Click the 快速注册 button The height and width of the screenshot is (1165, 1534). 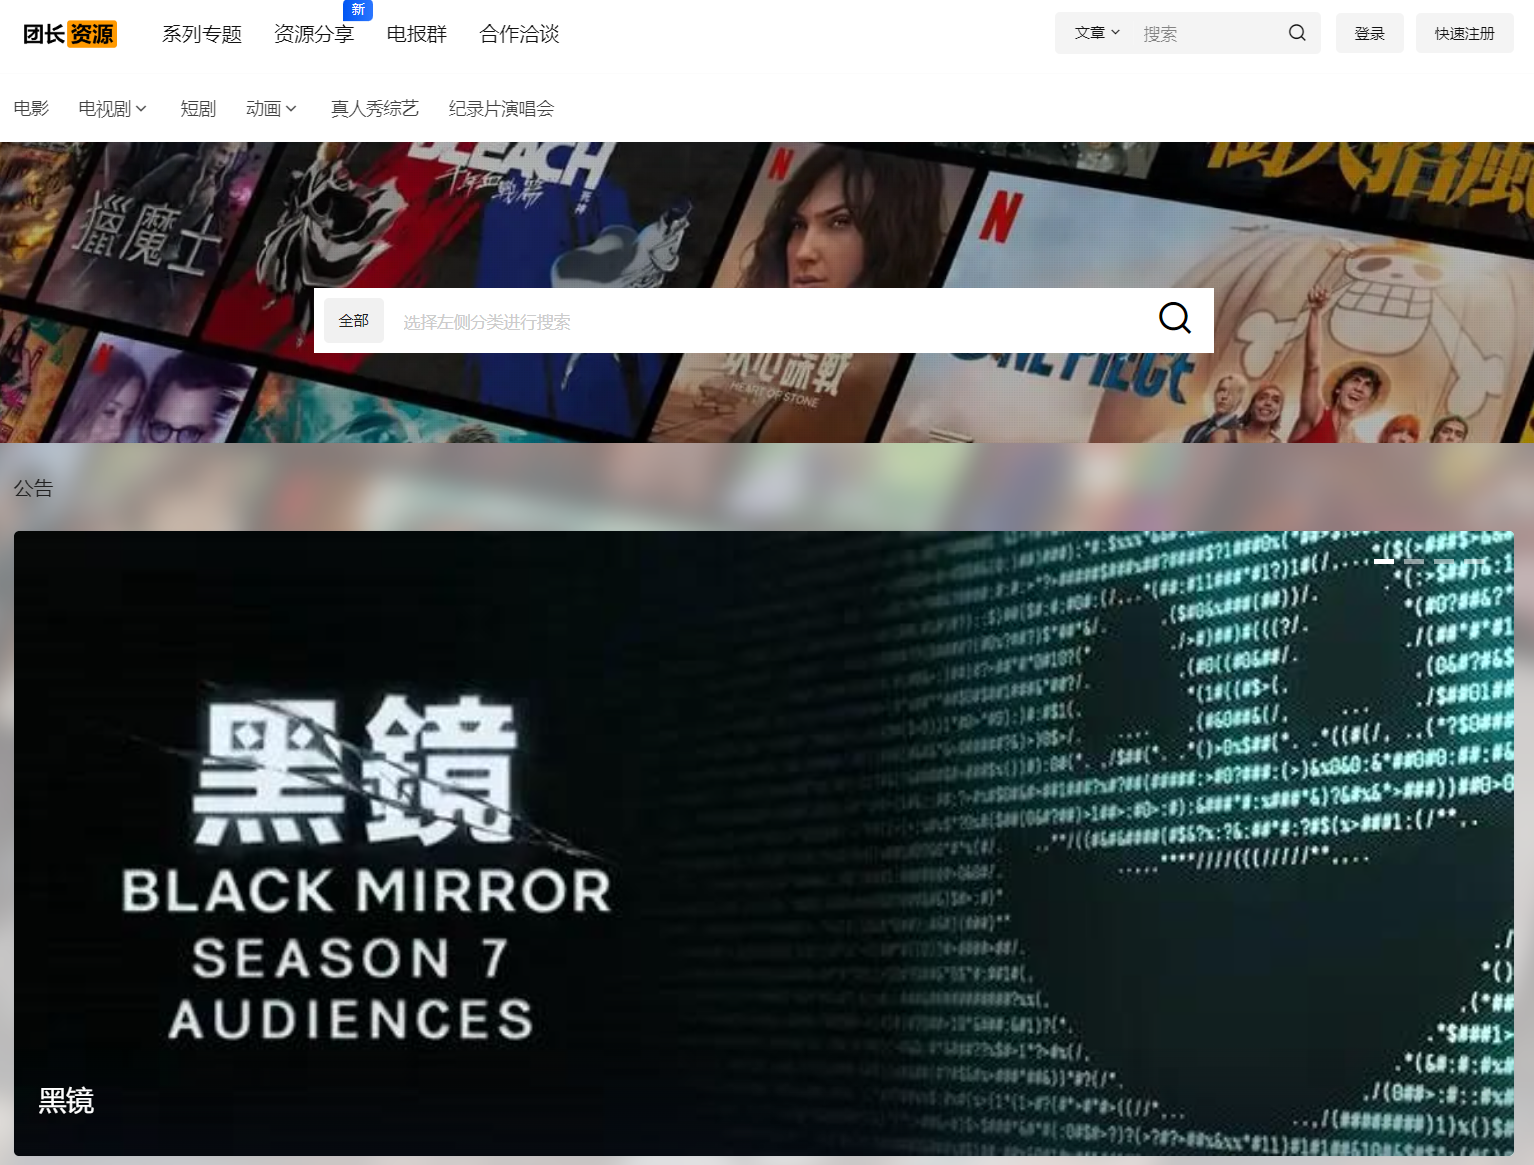pyautogui.click(x=1464, y=33)
